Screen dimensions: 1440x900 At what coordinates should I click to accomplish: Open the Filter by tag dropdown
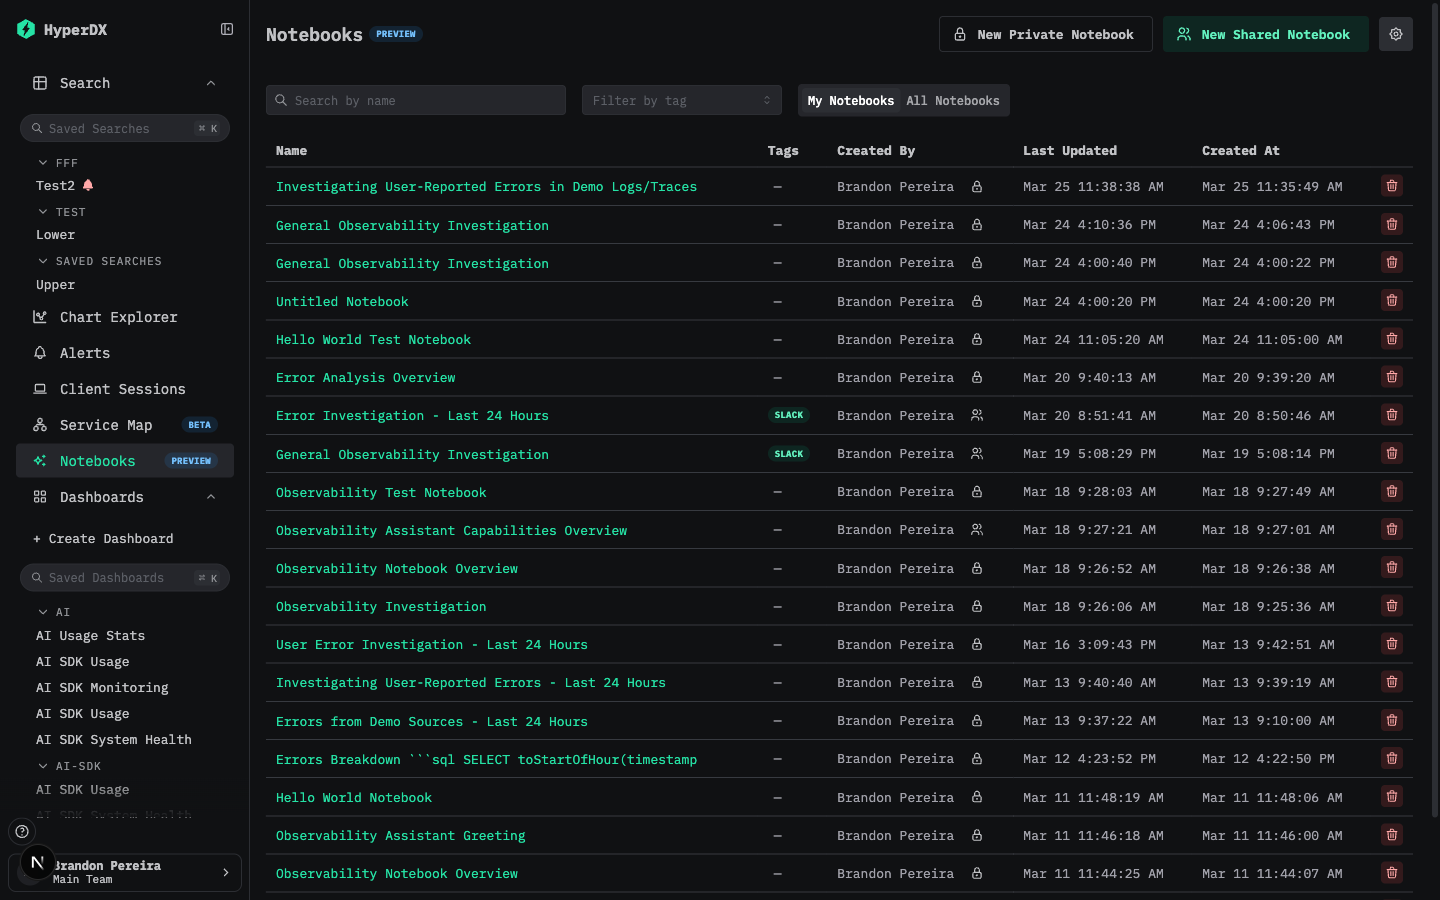681,101
